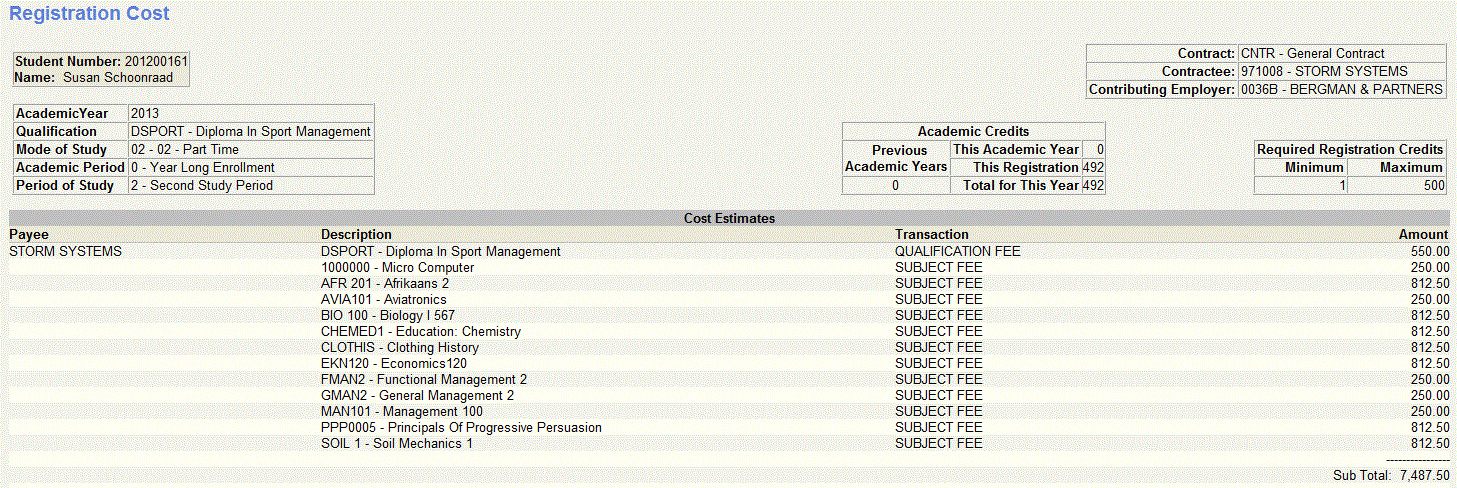Screen dimensions: 1457x488
Task: Click the QUALIFICATION FEE transaction entry
Action: tap(957, 252)
